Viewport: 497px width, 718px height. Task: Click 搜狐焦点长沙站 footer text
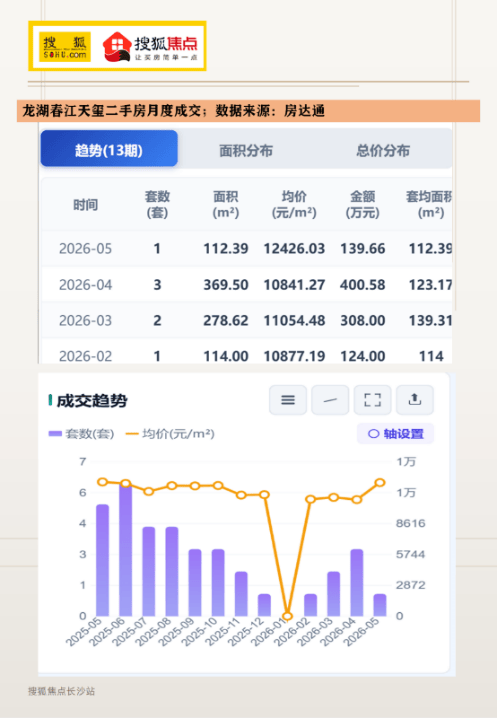coord(61,691)
